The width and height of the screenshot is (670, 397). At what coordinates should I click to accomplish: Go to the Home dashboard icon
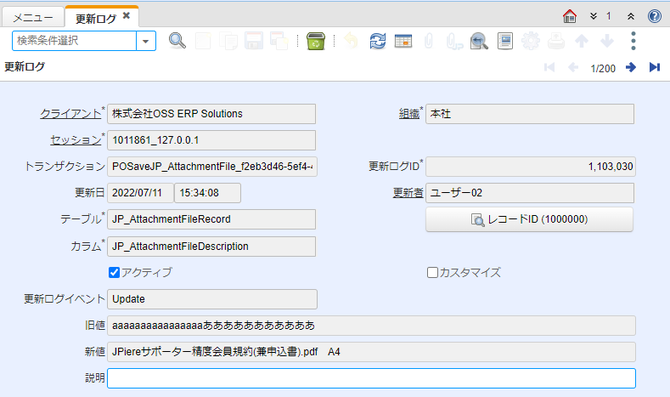click(x=570, y=16)
